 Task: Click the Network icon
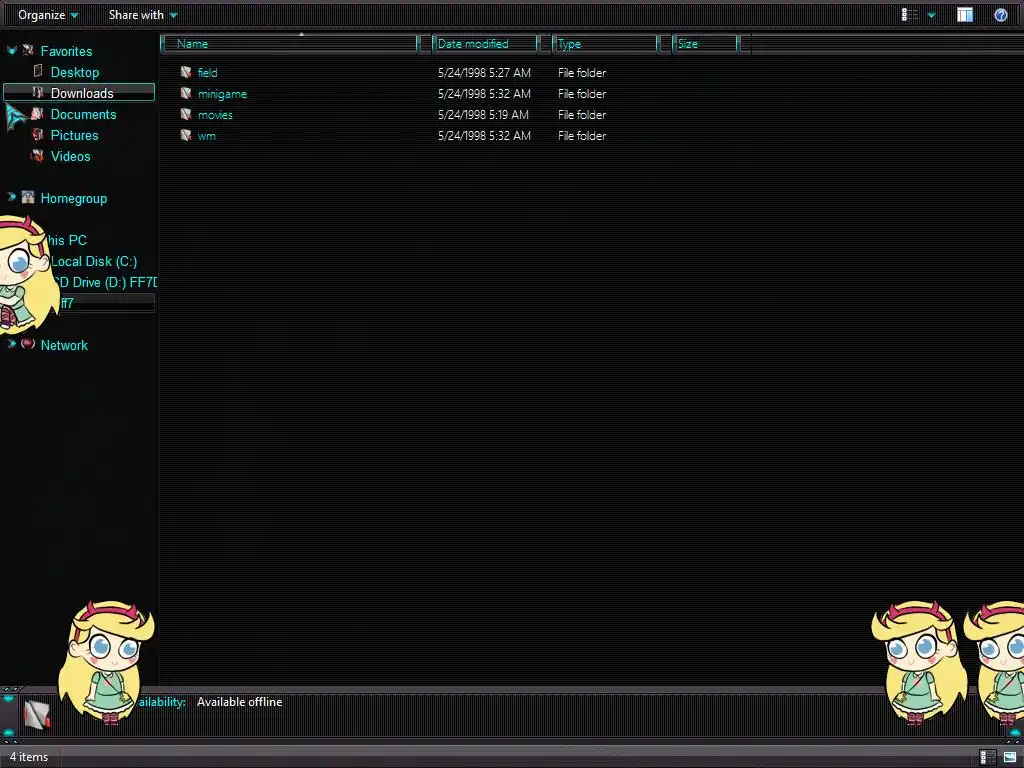tap(28, 344)
